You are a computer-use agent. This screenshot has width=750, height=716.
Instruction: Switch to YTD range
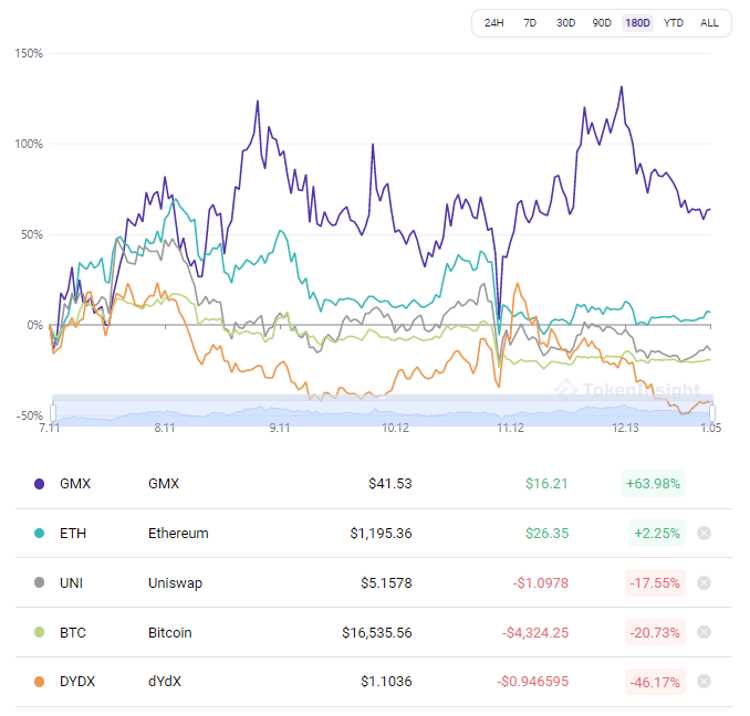click(x=674, y=23)
